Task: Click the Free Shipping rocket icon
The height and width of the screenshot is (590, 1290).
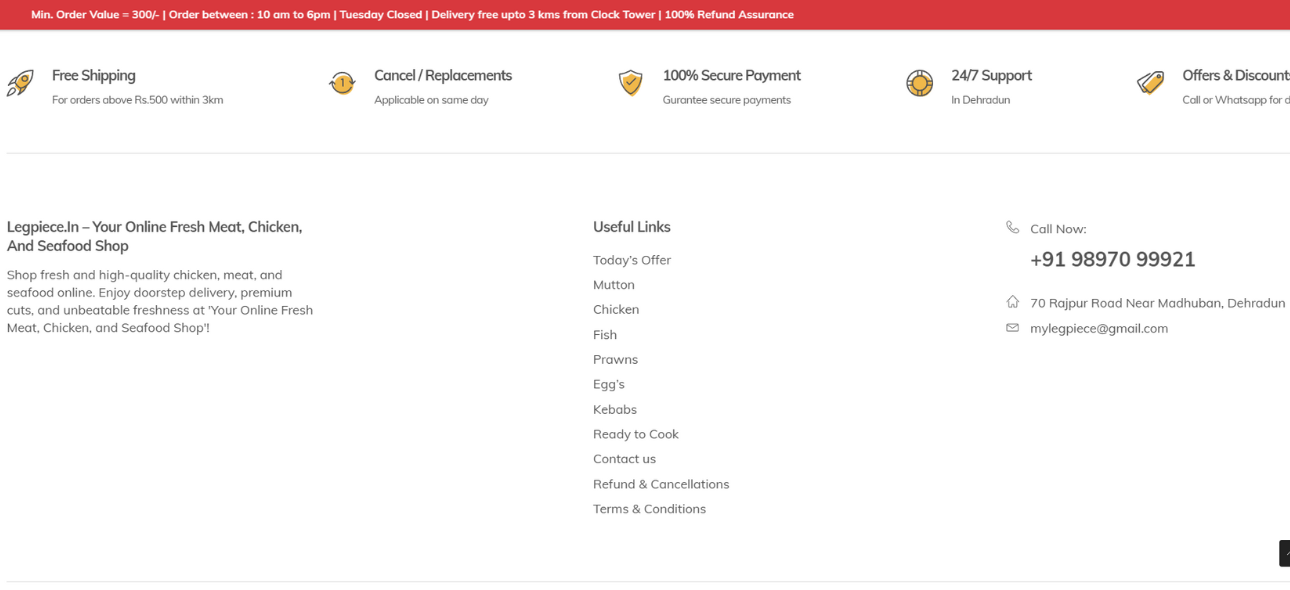Action: point(20,84)
